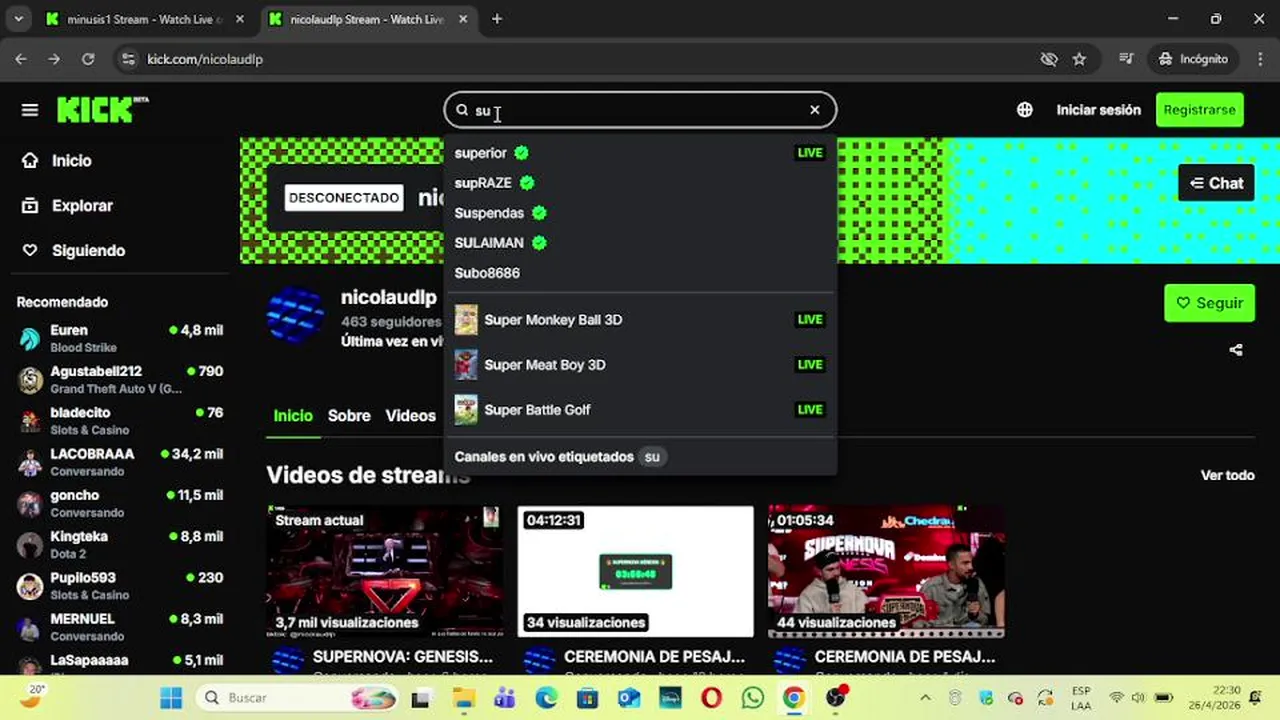This screenshot has height=720, width=1280.
Task: Click Super Monkey Ball 3D cover icon
Action: (x=466, y=320)
